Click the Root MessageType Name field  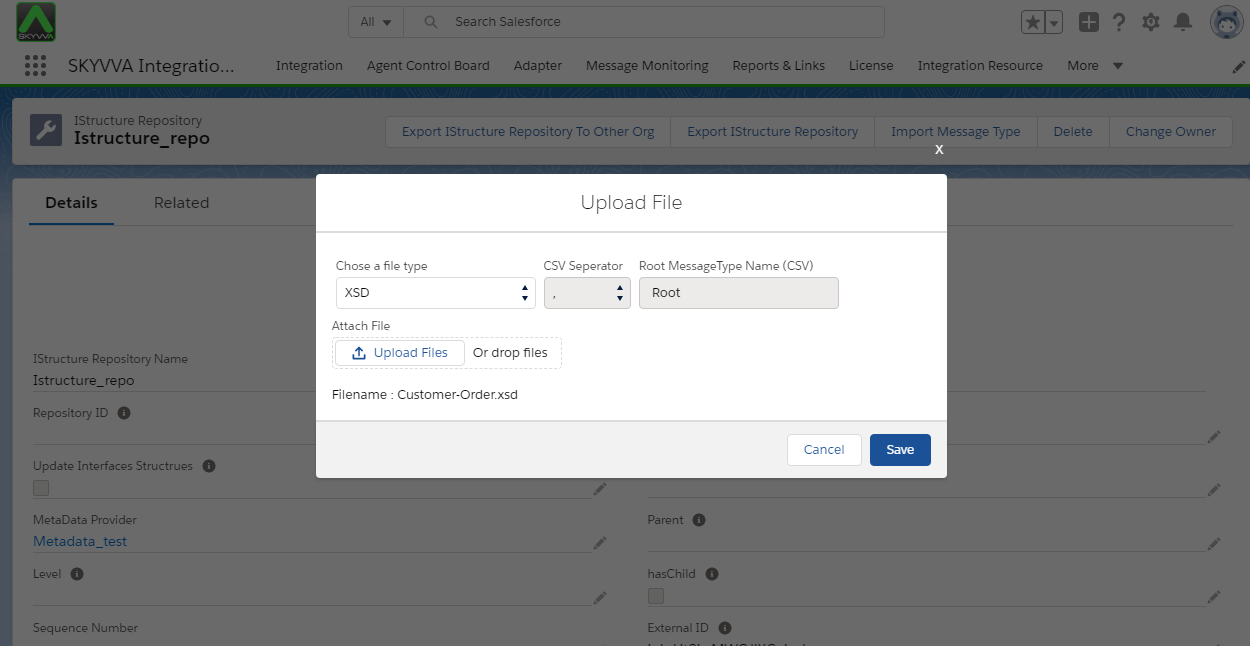pyautogui.click(x=739, y=293)
